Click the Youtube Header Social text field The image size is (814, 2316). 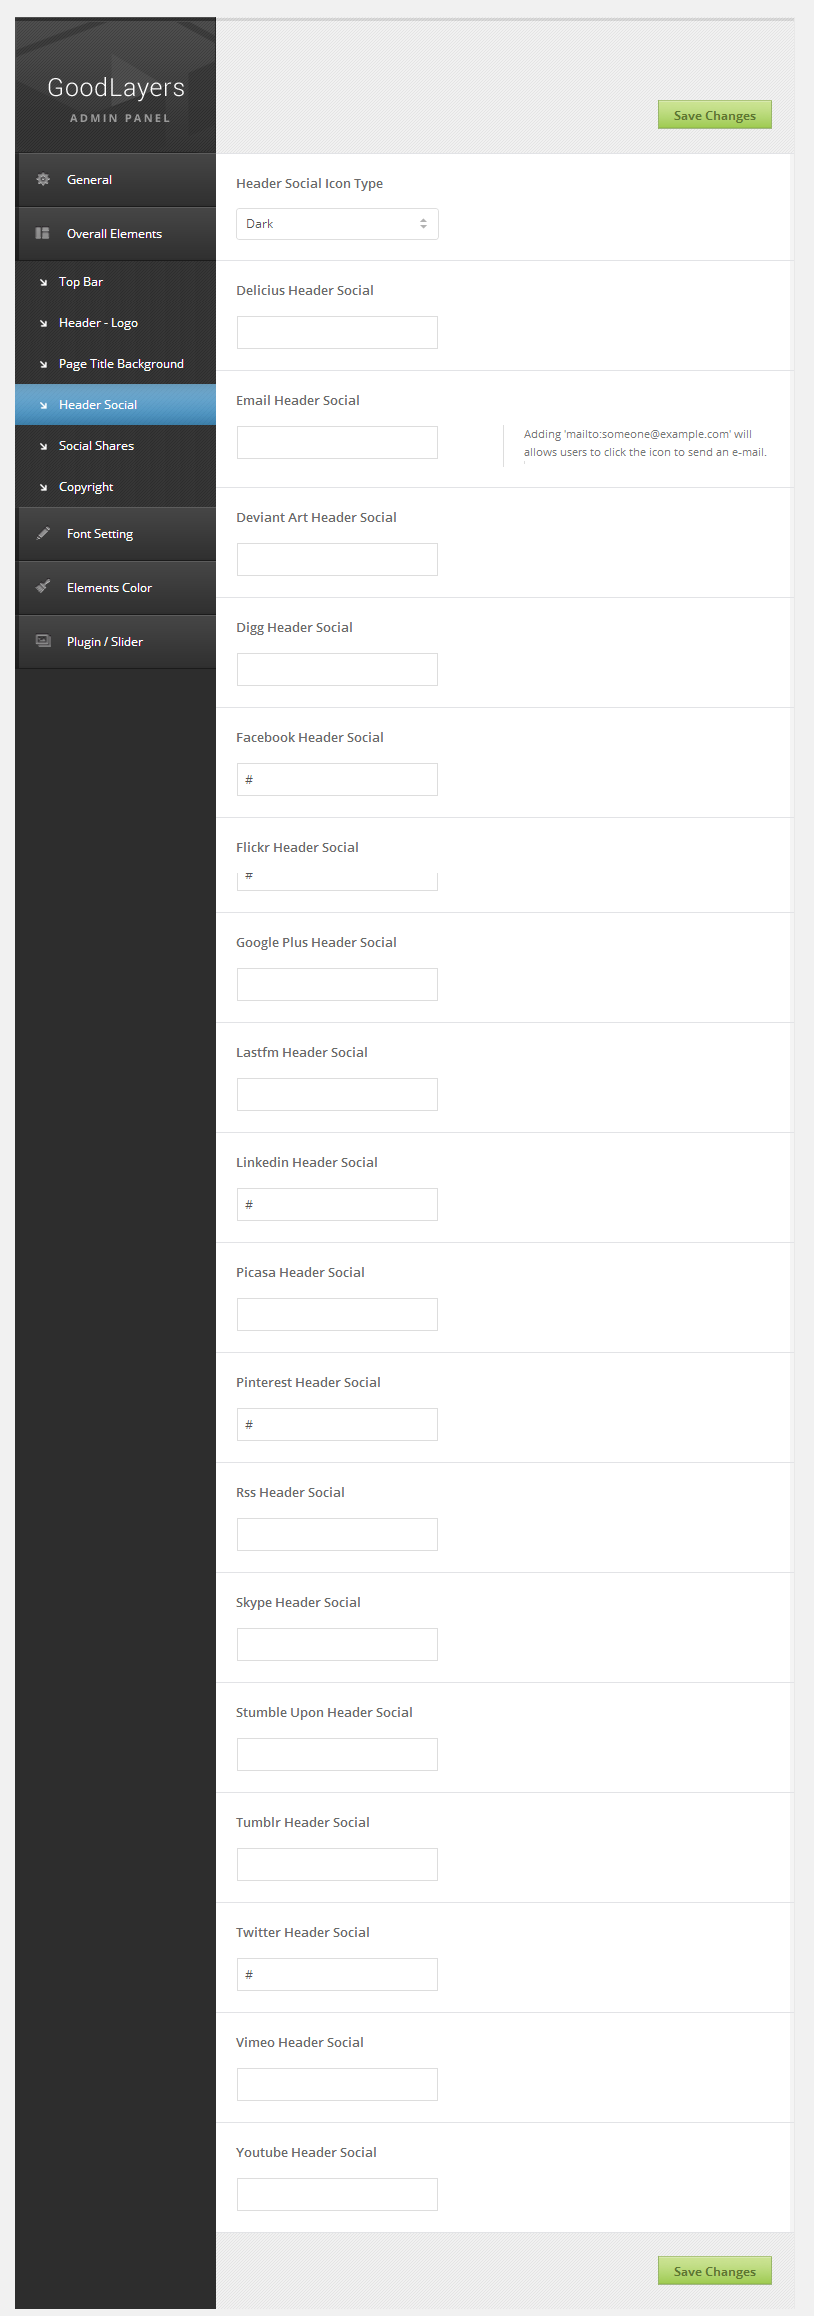coord(337,2195)
